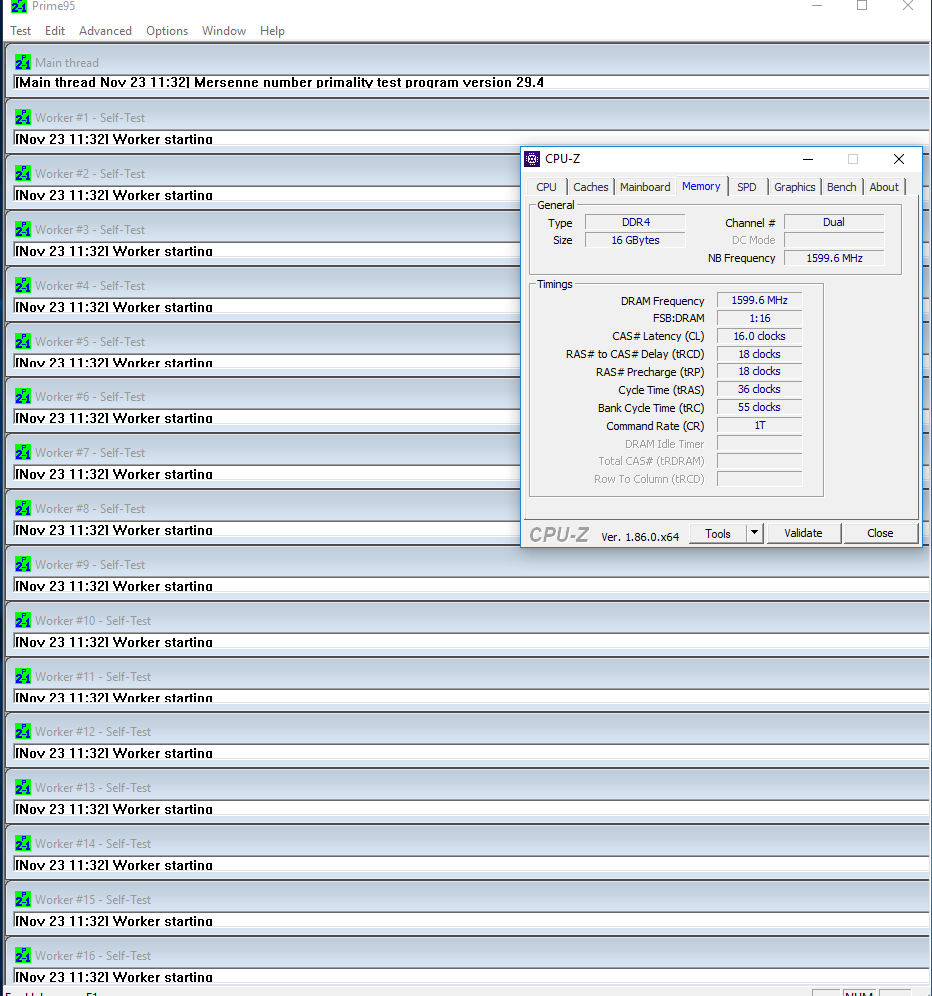Click the Worker #7 Self-Test icon

[x=23, y=452]
